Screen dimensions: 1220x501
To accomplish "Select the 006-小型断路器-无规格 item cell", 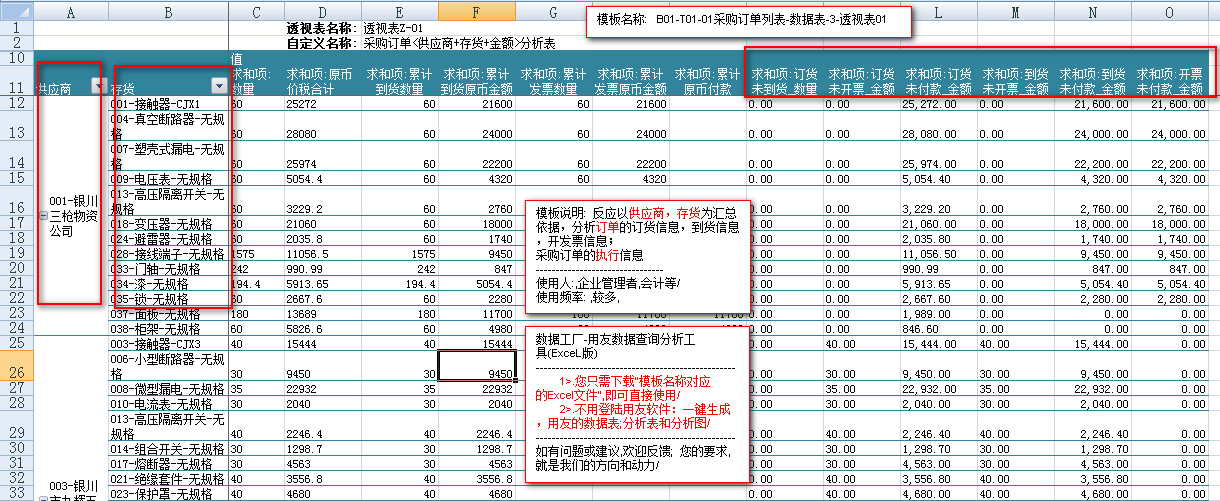I will pos(167,366).
